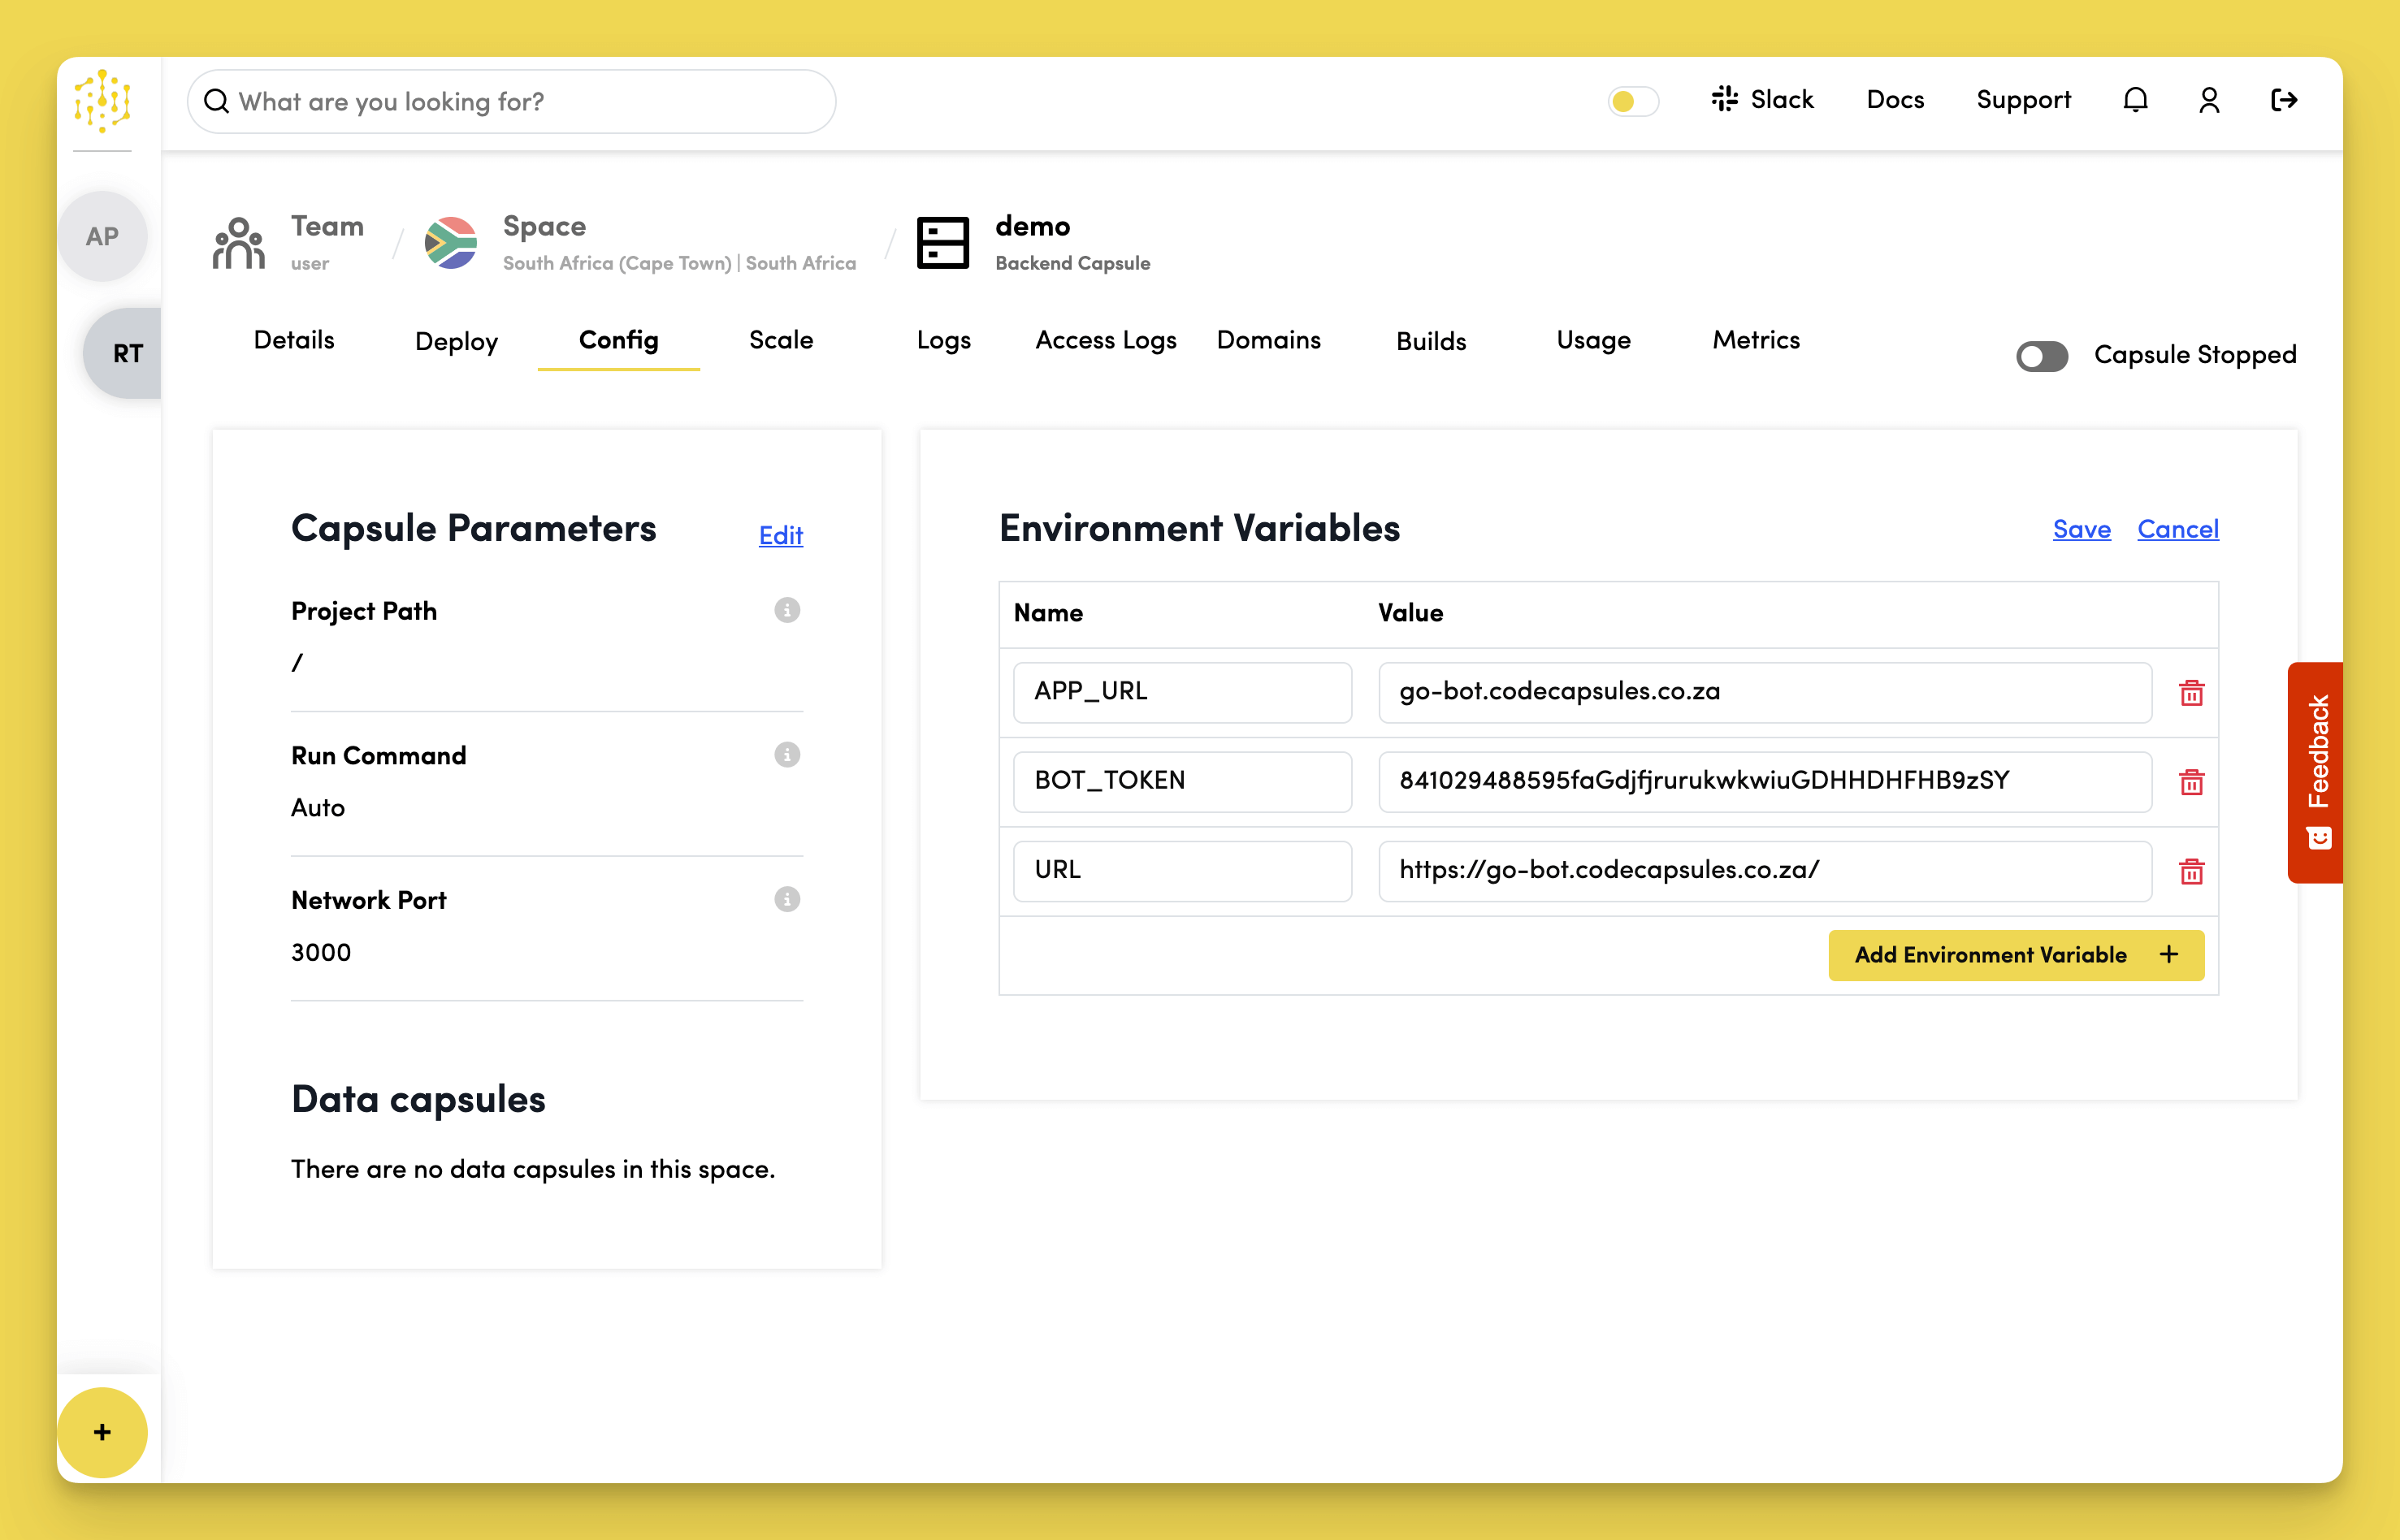Click the info icon beside Run Command
Screen dimensions: 2400x1540
click(x=787, y=755)
